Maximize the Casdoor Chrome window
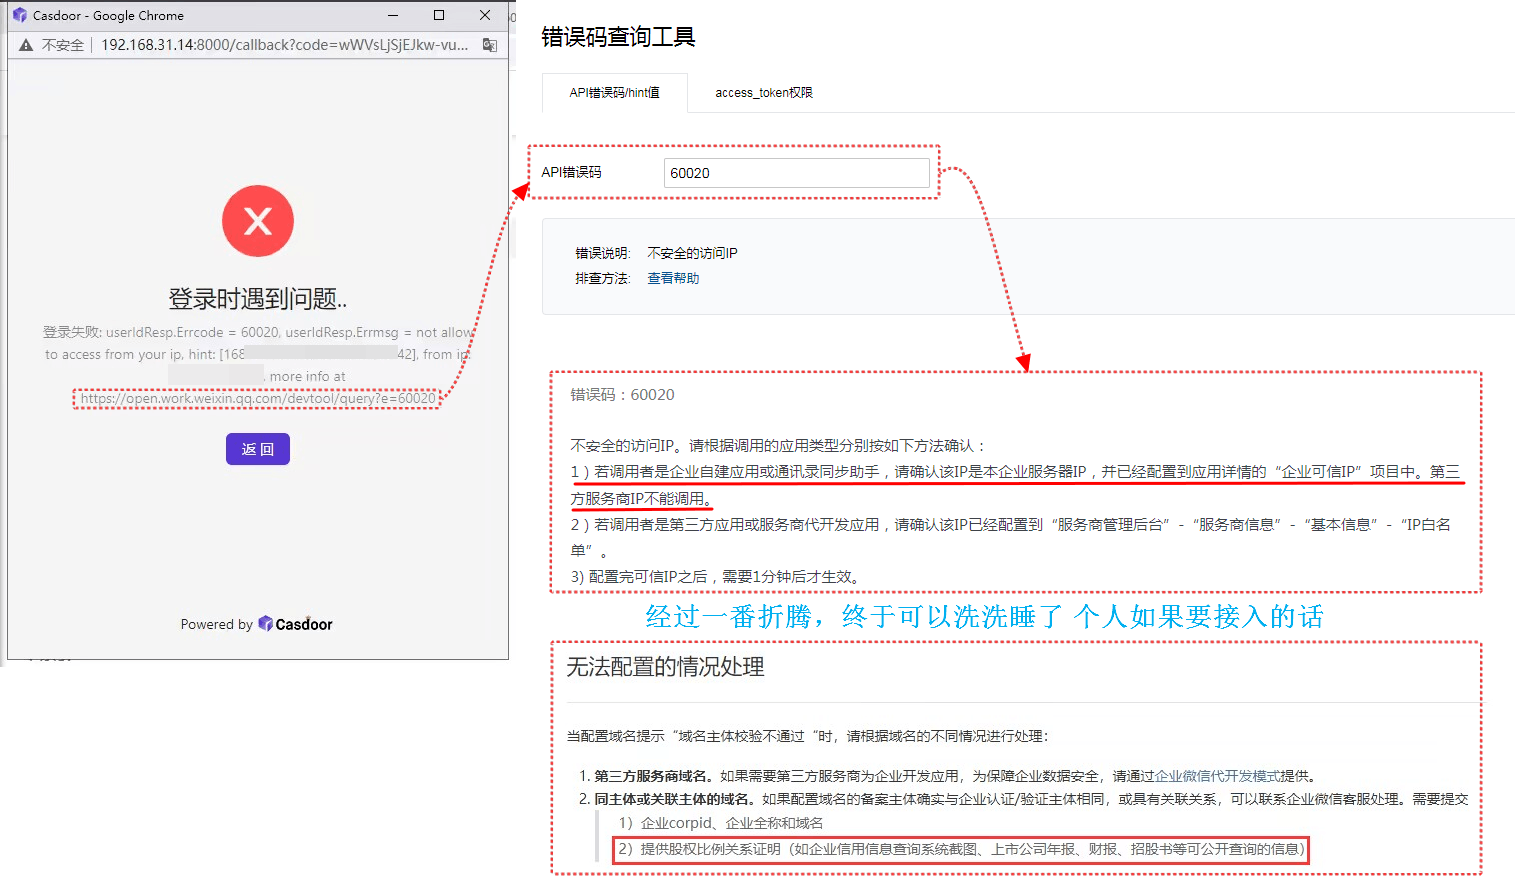This screenshot has width=1515, height=890. [437, 15]
